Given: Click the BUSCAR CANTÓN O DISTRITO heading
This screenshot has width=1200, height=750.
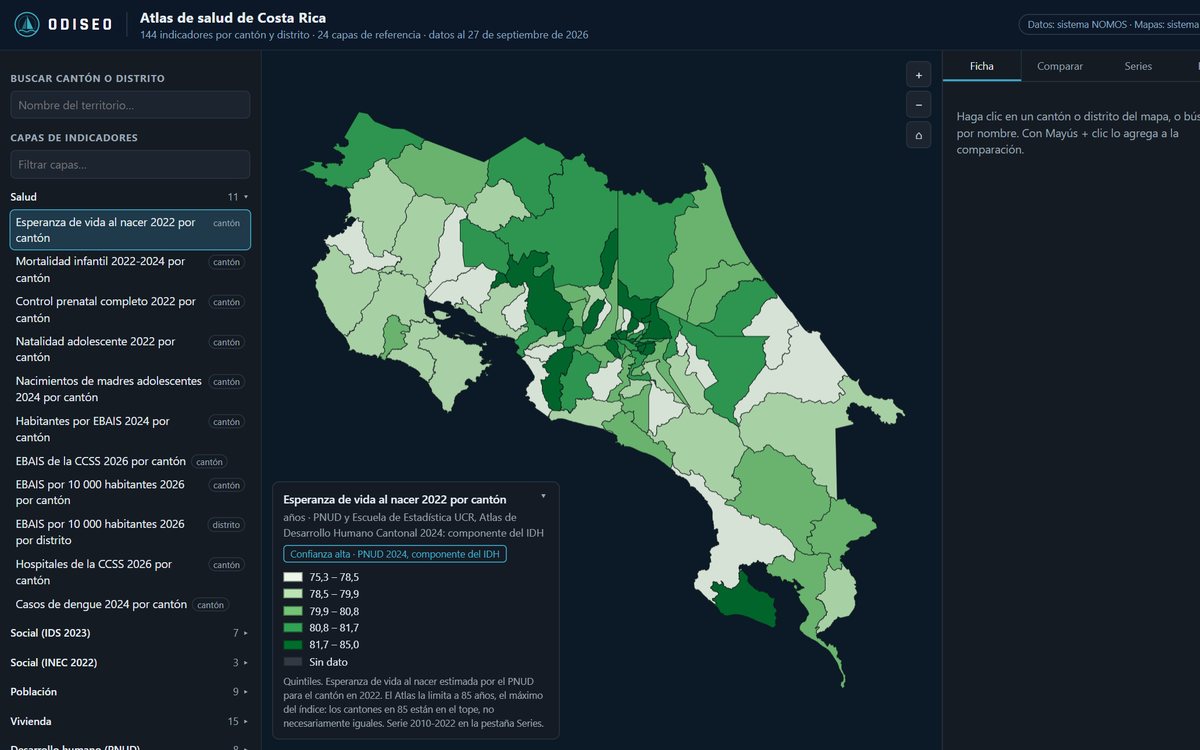Looking at the screenshot, I should (x=88, y=78).
